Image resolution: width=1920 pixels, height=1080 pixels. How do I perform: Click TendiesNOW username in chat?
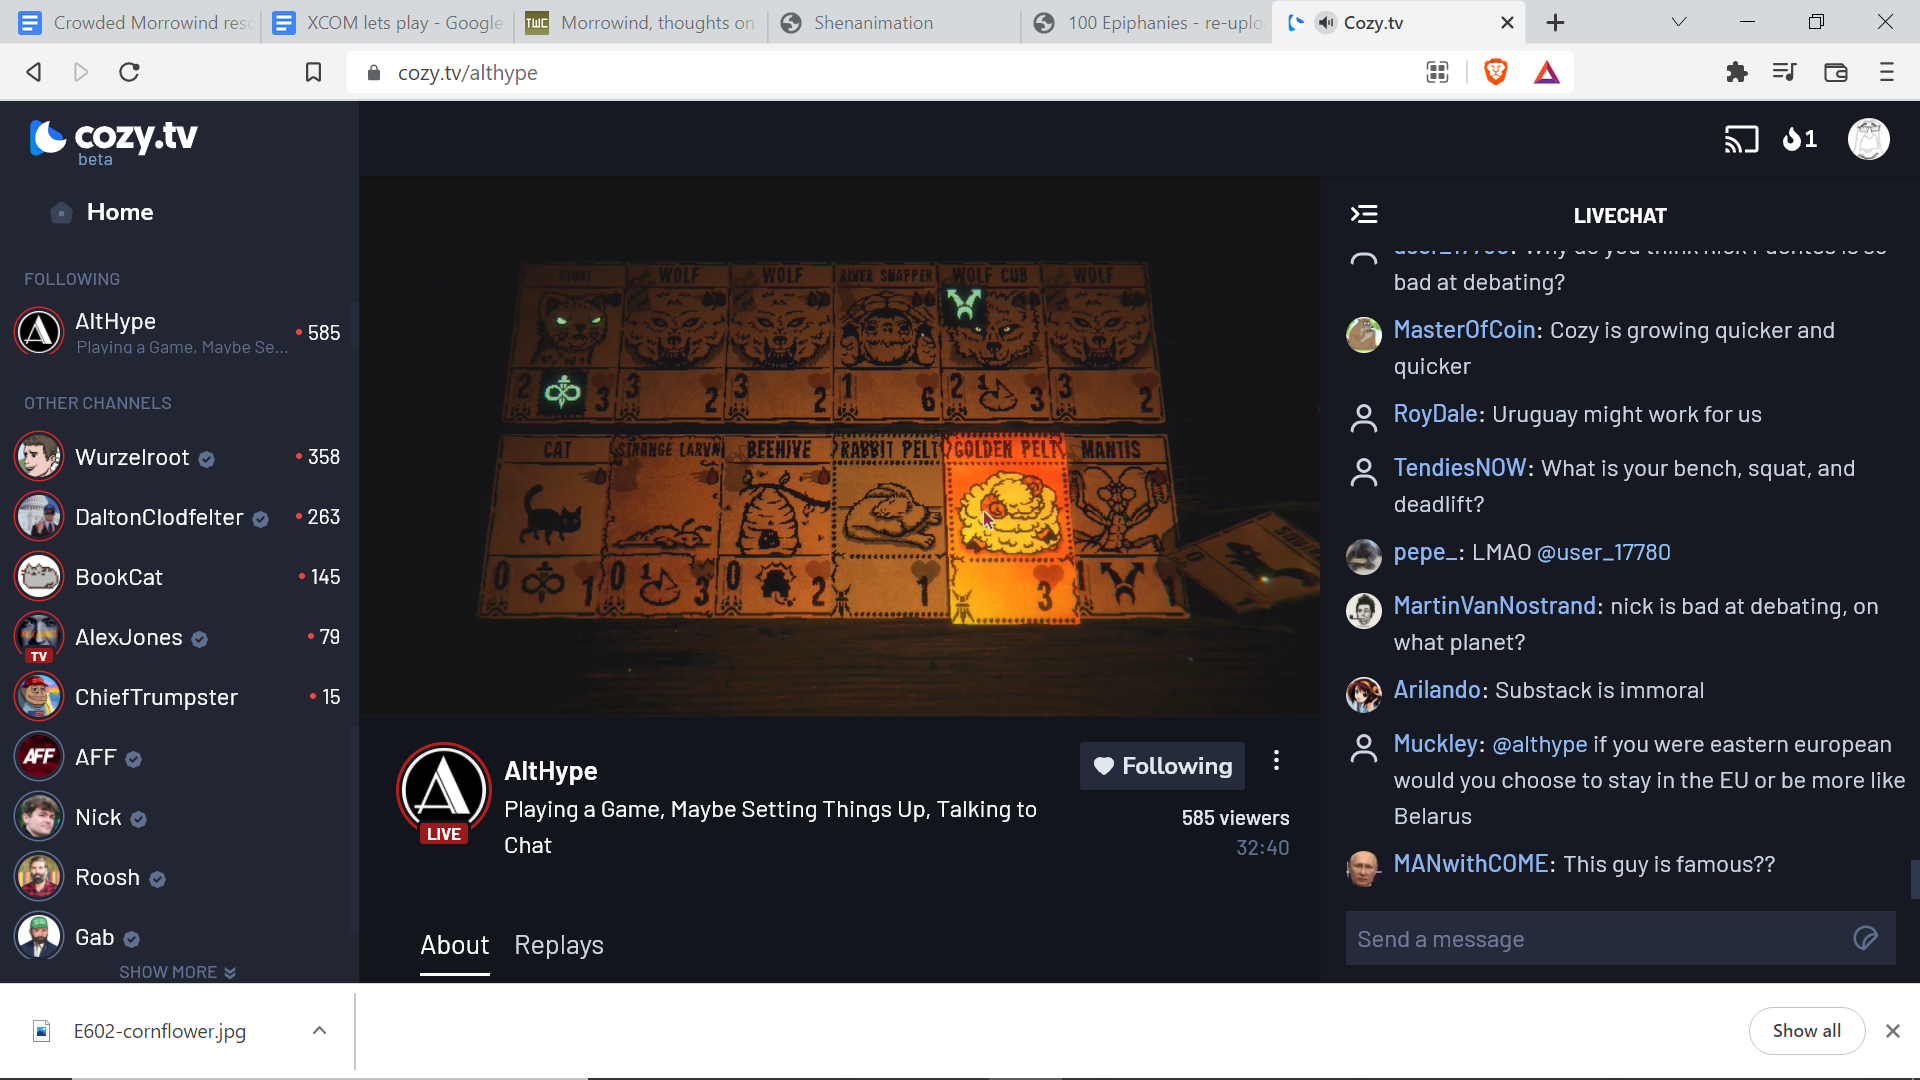tap(1460, 468)
